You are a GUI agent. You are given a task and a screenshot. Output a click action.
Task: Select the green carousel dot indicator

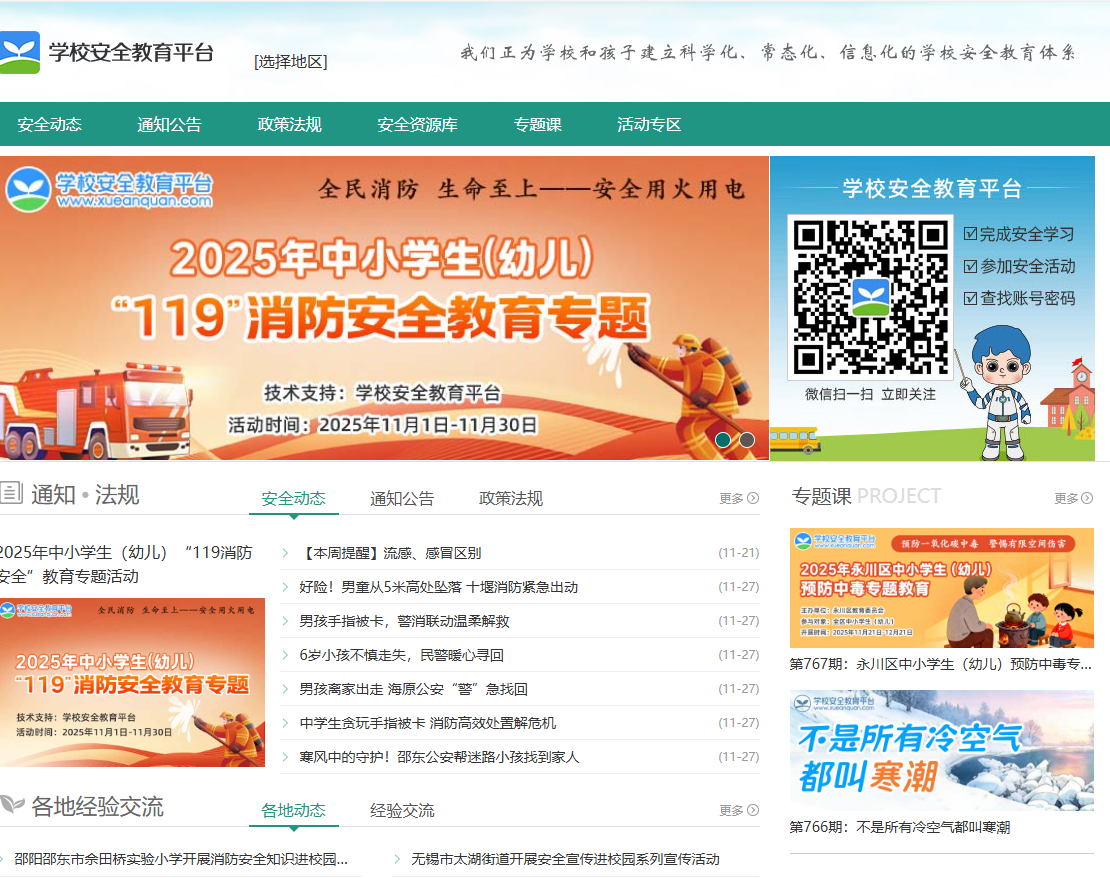coord(724,438)
